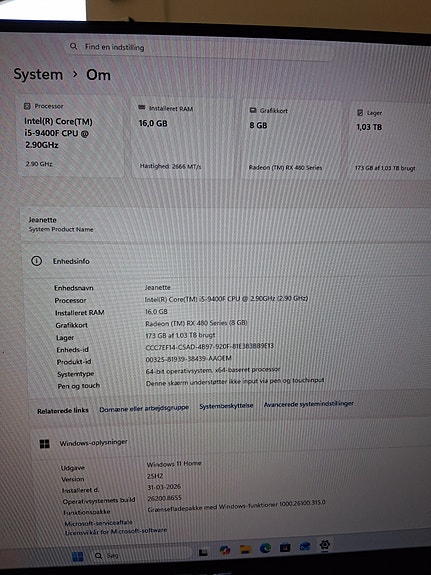Open File Explorer folder icon
The height and width of the screenshot is (575, 431).
click(245, 549)
